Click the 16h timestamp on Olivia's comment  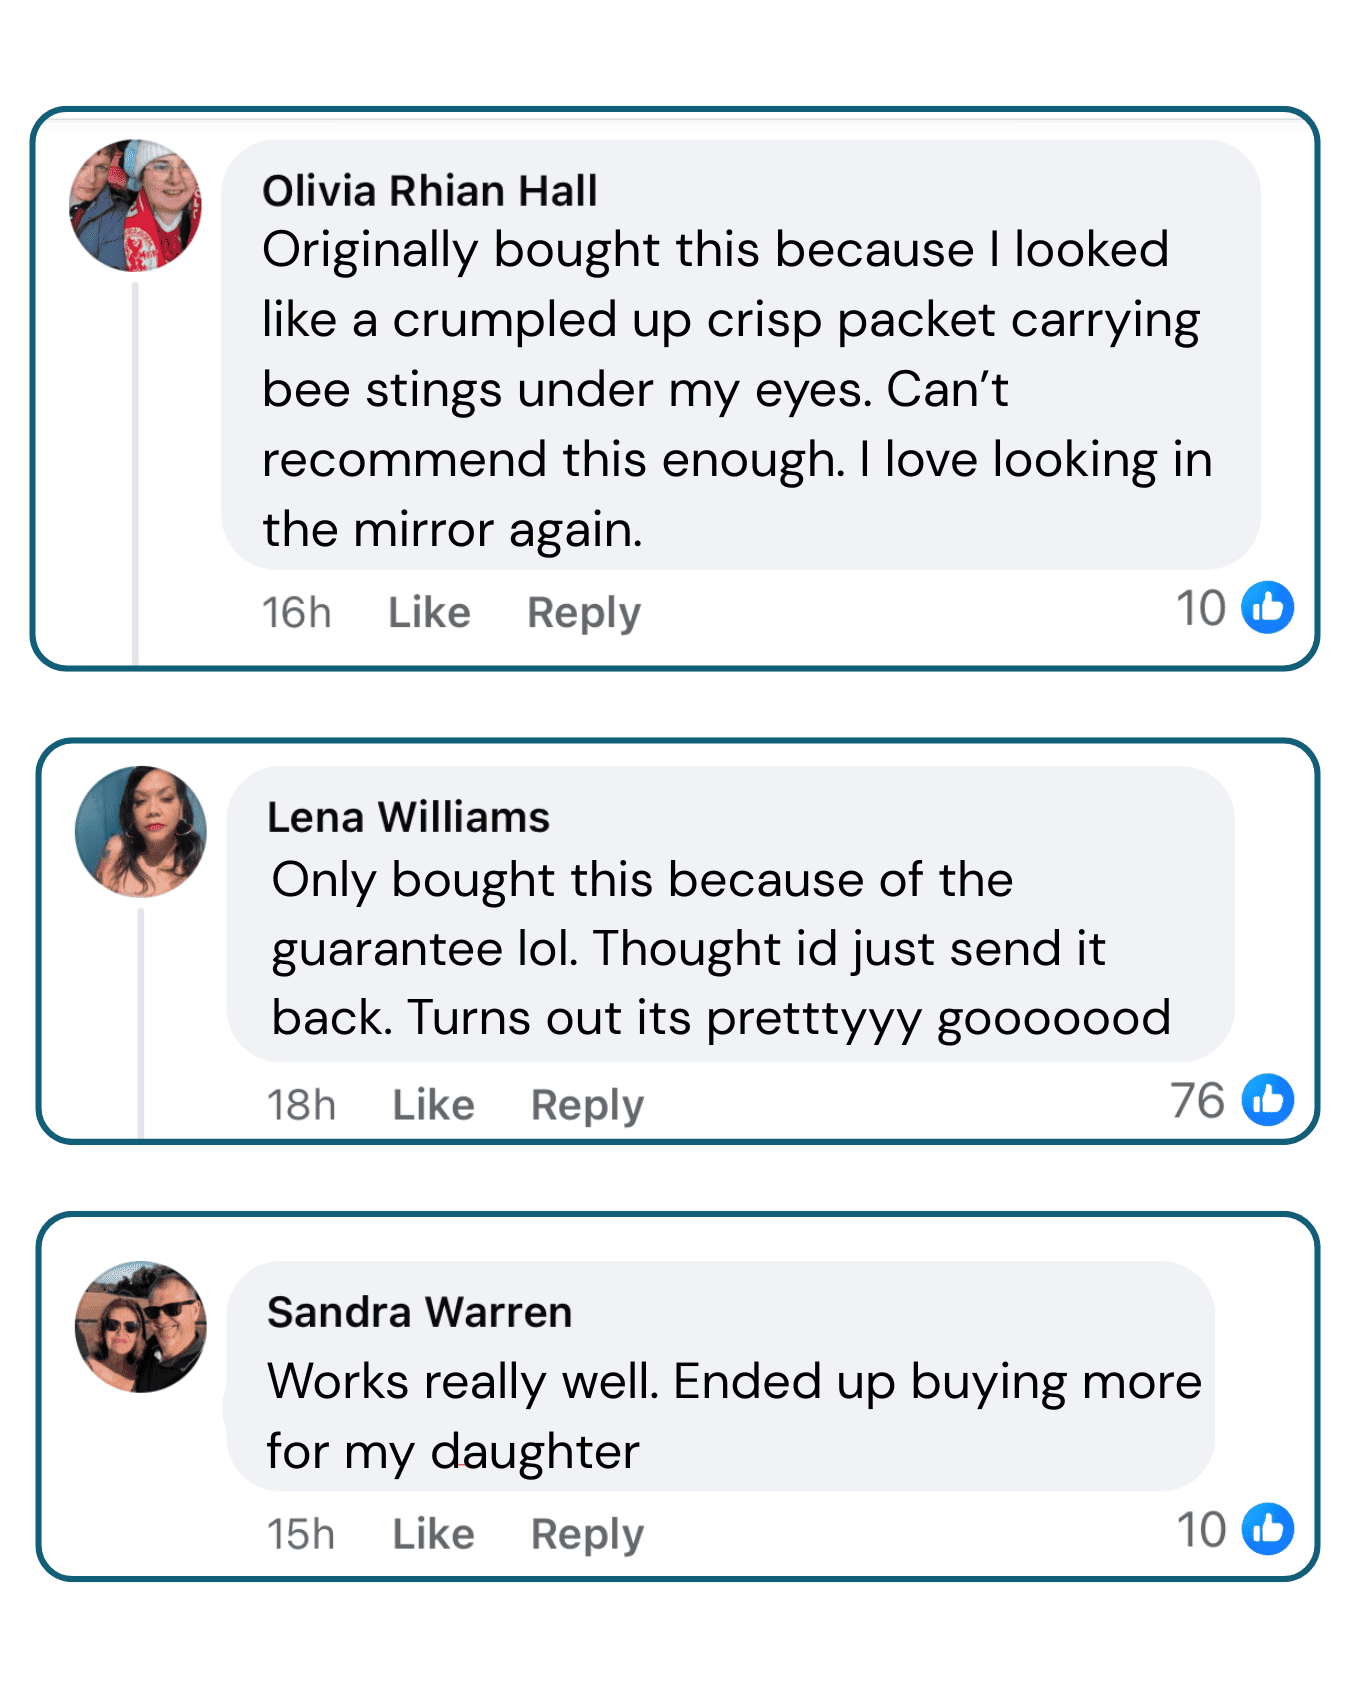[296, 613]
